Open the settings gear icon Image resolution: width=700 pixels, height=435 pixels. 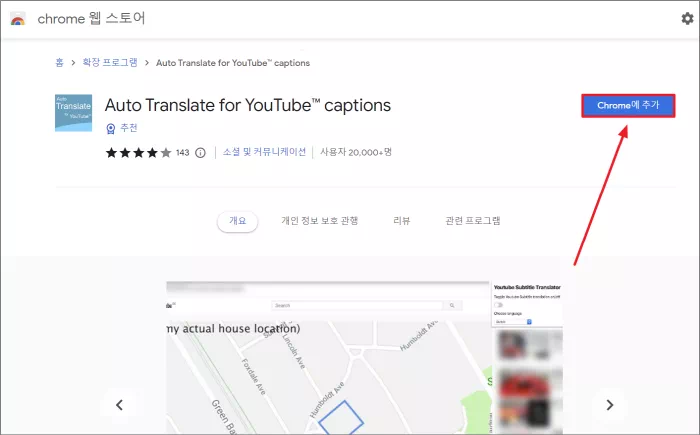click(687, 19)
